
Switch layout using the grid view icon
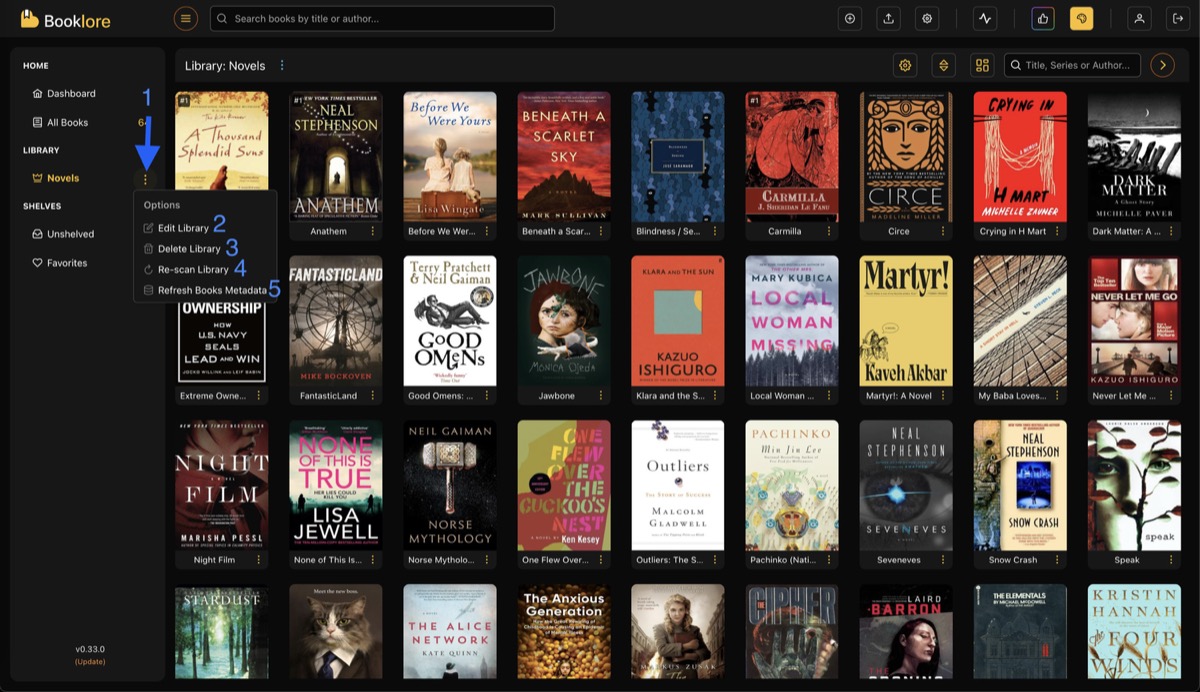981,65
